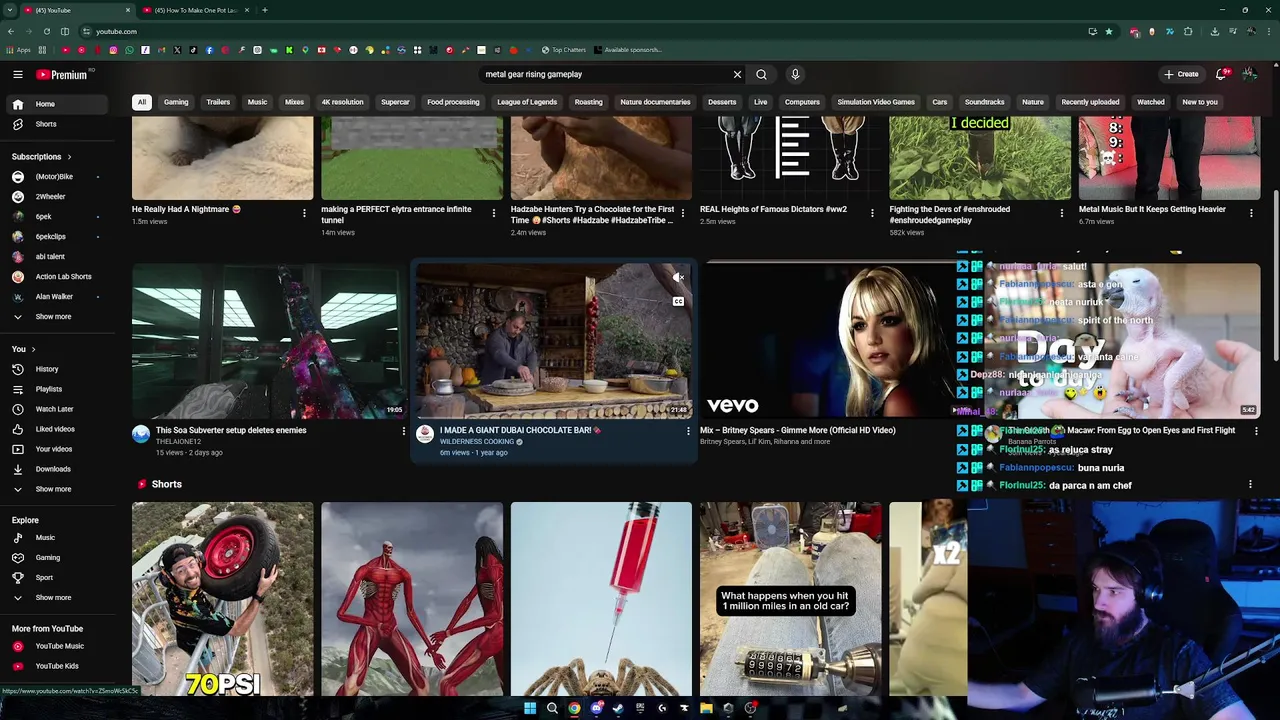
Task: Bookmark this page with the star icon
Action: 1109,31
